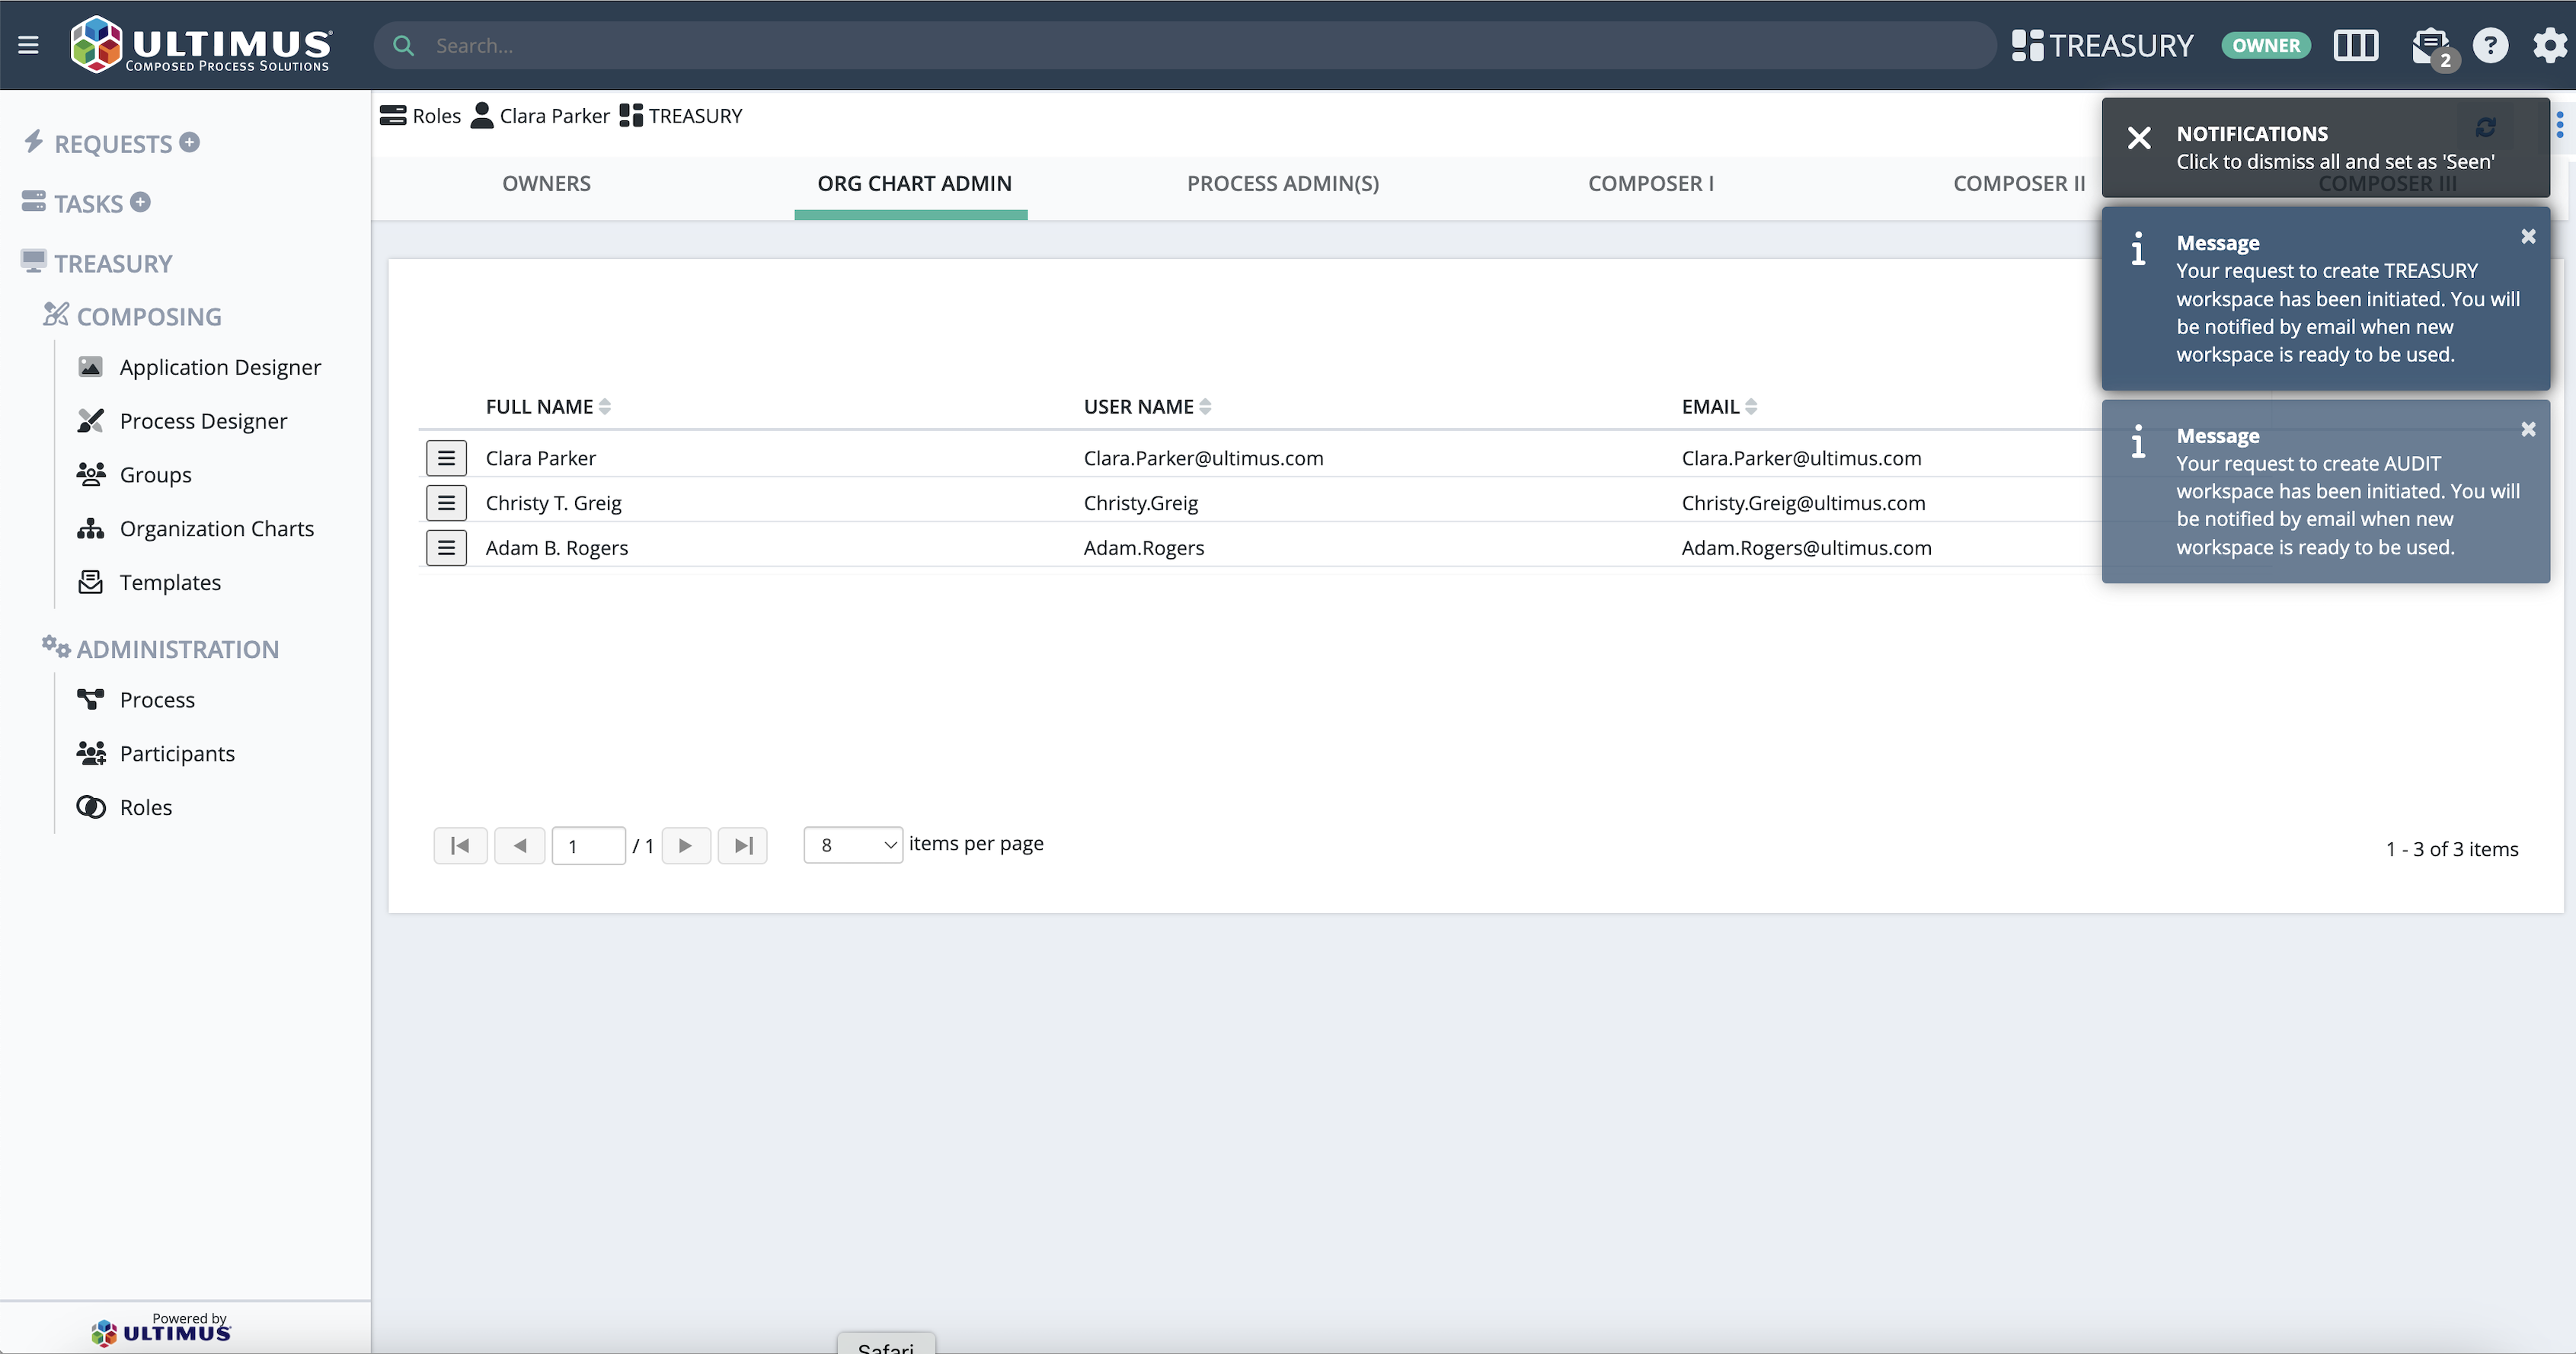Click the columns layout icon
Image resolution: width=2576 pixels, height=1354 pixels.
pos(2355,45)
